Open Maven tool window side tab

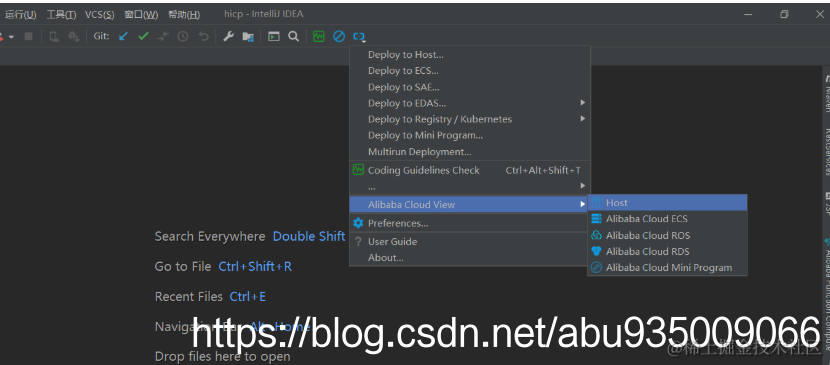pyautogui.click(x=826, y=93)
